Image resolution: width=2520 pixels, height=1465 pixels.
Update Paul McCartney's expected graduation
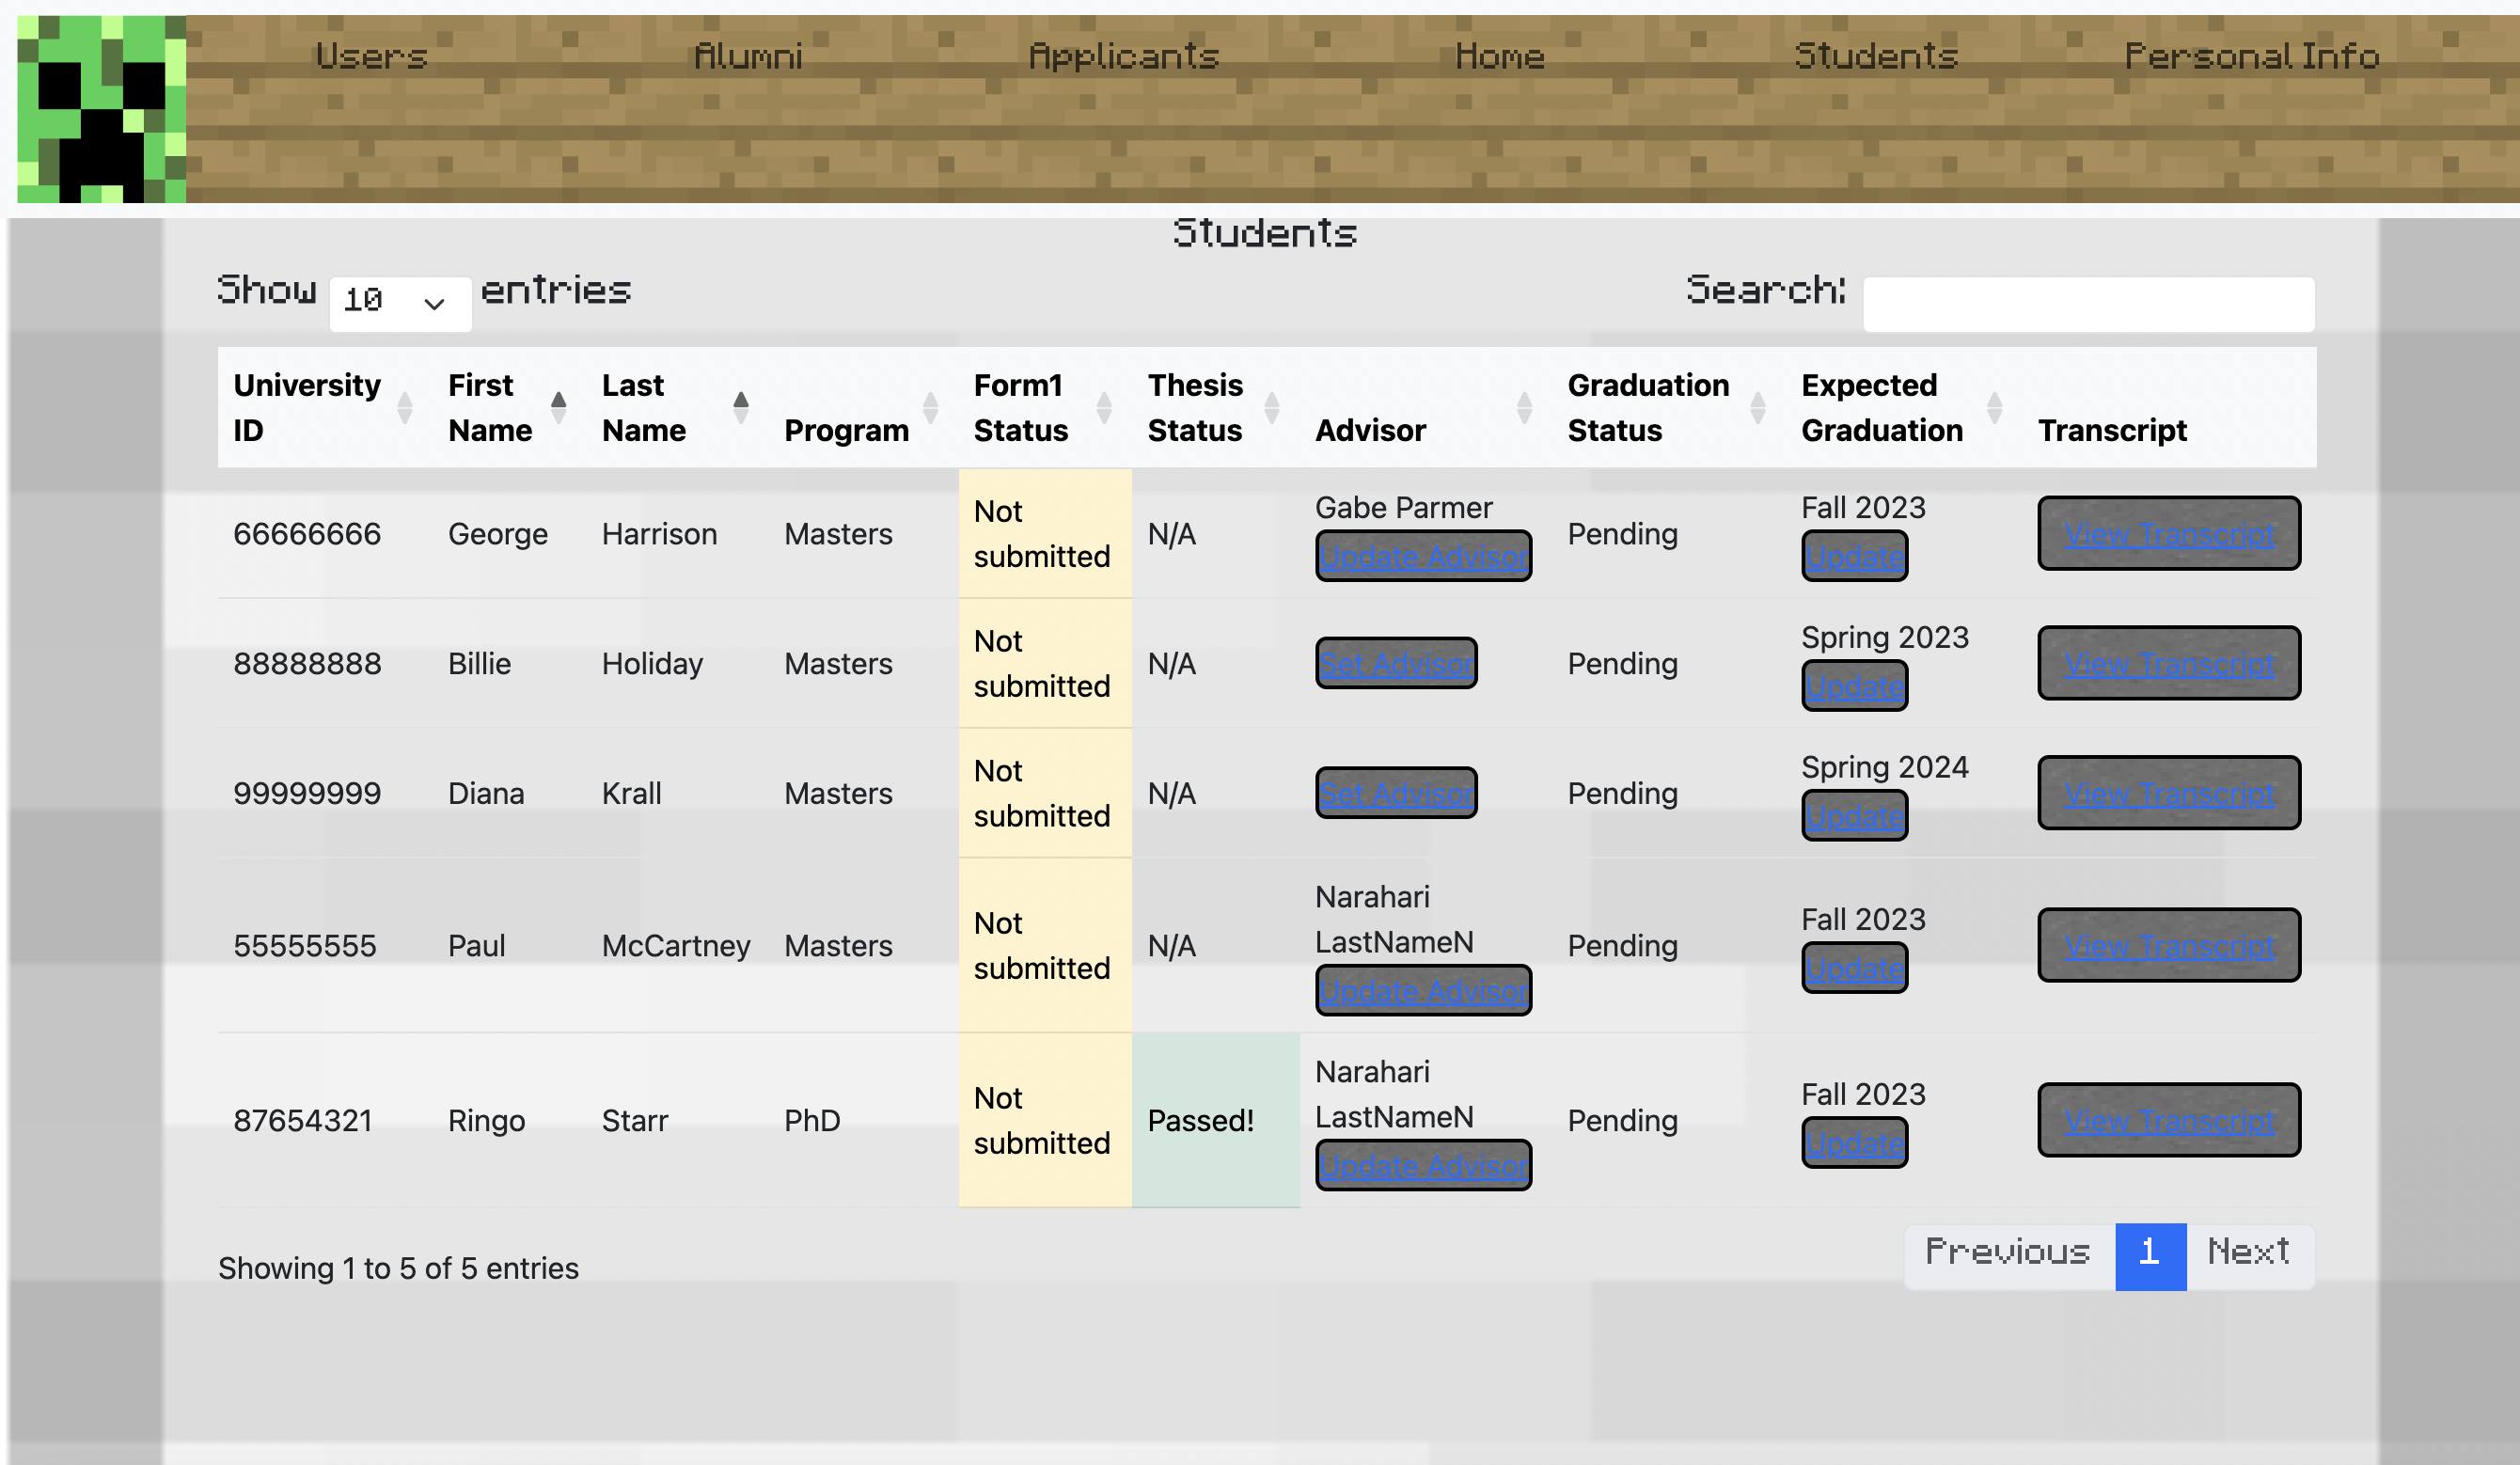coord(1855,968)
